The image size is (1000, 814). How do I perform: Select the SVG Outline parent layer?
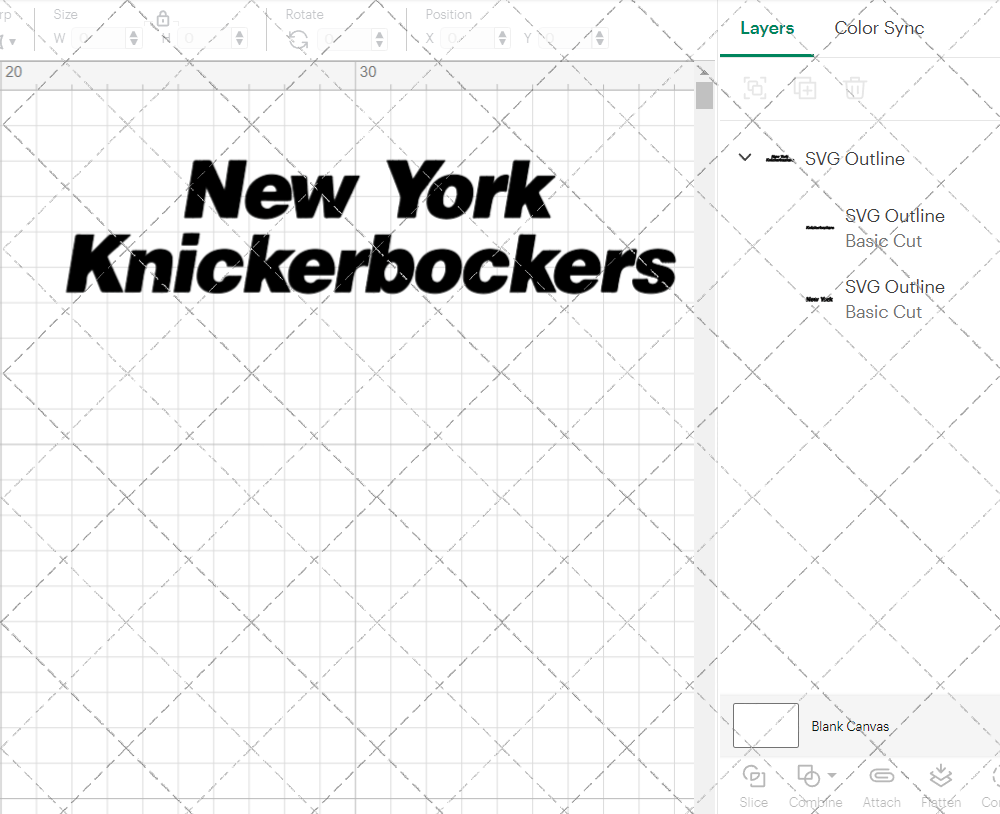pyautogui.click(x=857, y=158)
